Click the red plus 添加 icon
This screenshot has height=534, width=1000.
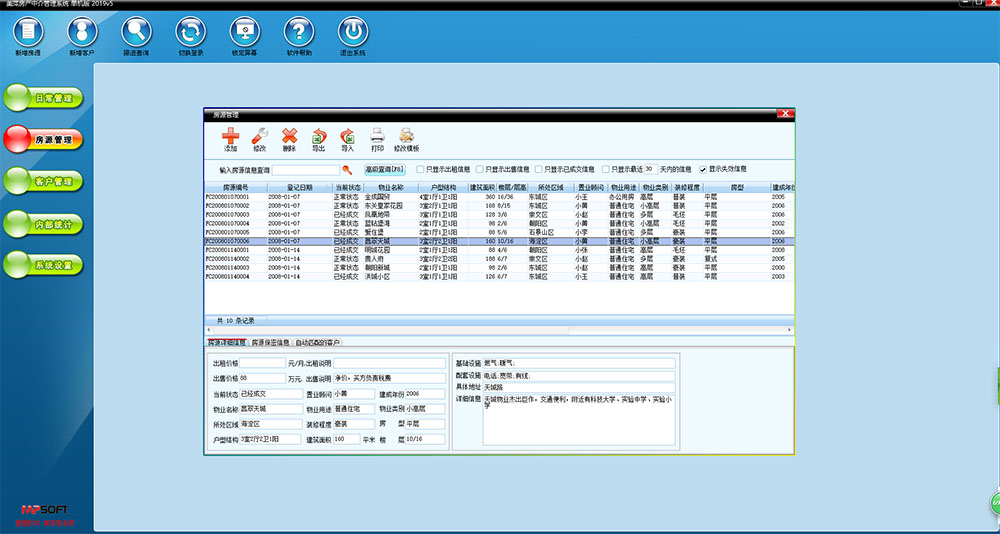click(x=231, y=137)
